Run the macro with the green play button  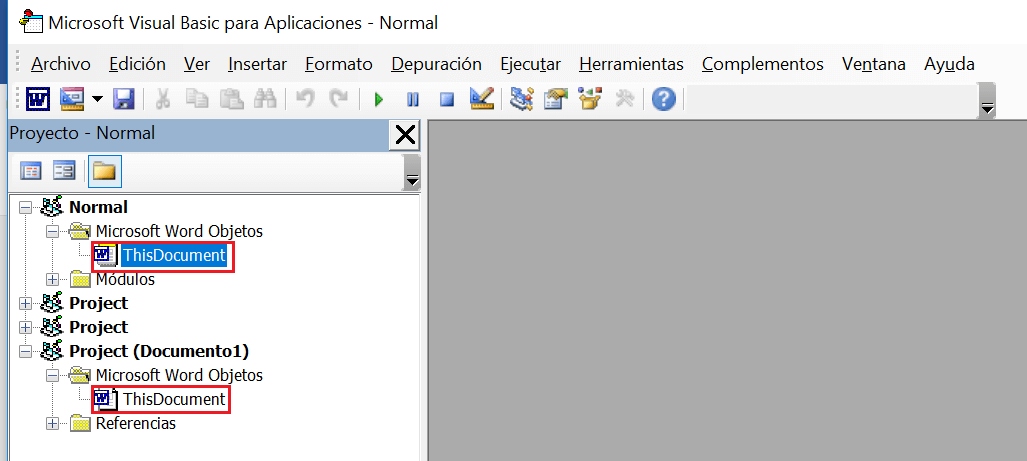pos(378,99)
